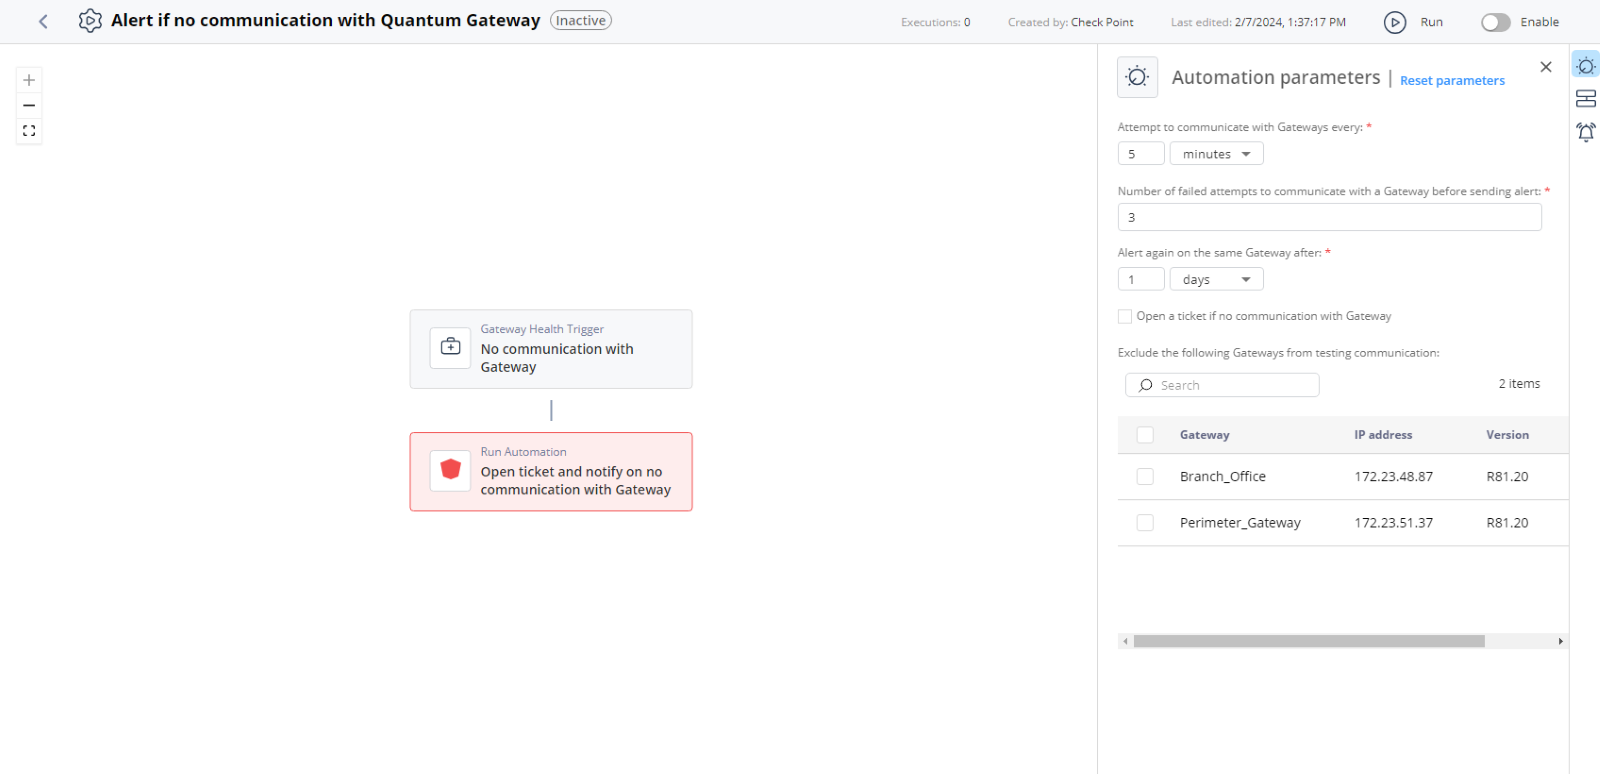Click the Automation parameters header icon
Image resolution: width=1600 pixels, height=774 pixels.
click(x=1137, y=77)
